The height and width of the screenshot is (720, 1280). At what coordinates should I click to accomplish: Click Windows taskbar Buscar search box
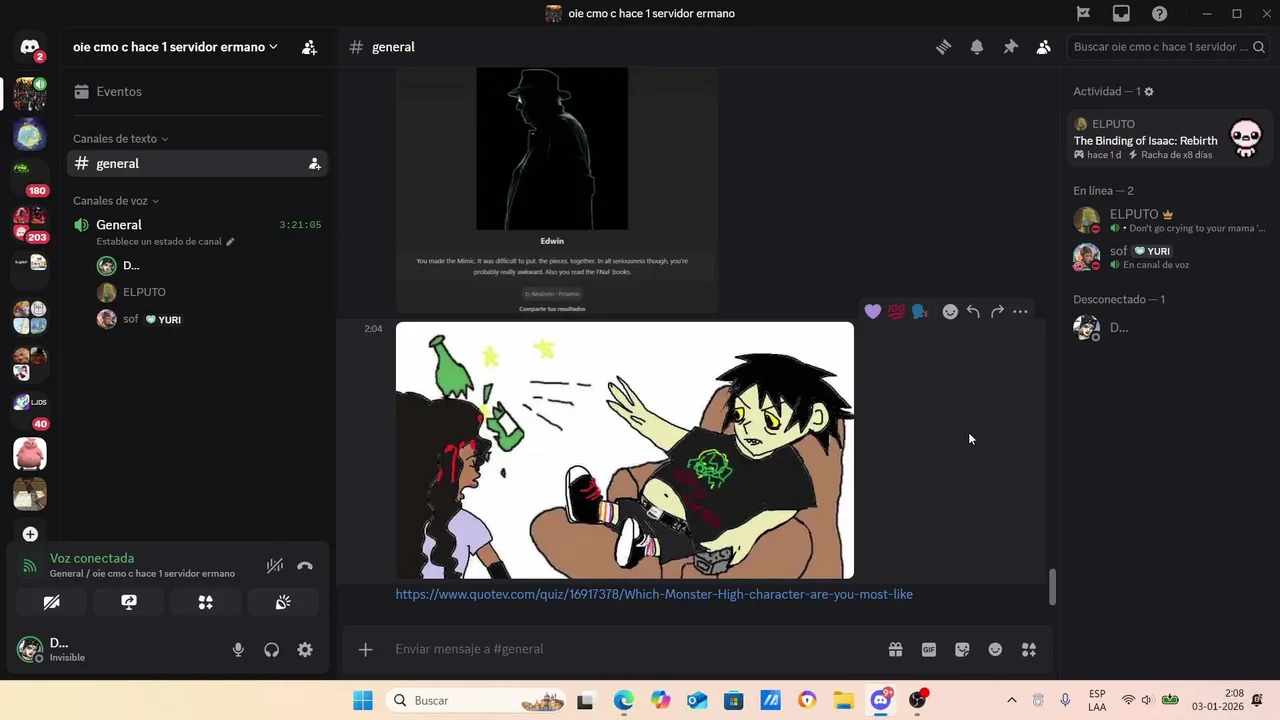pyautogui.click(x=474, y=700)
